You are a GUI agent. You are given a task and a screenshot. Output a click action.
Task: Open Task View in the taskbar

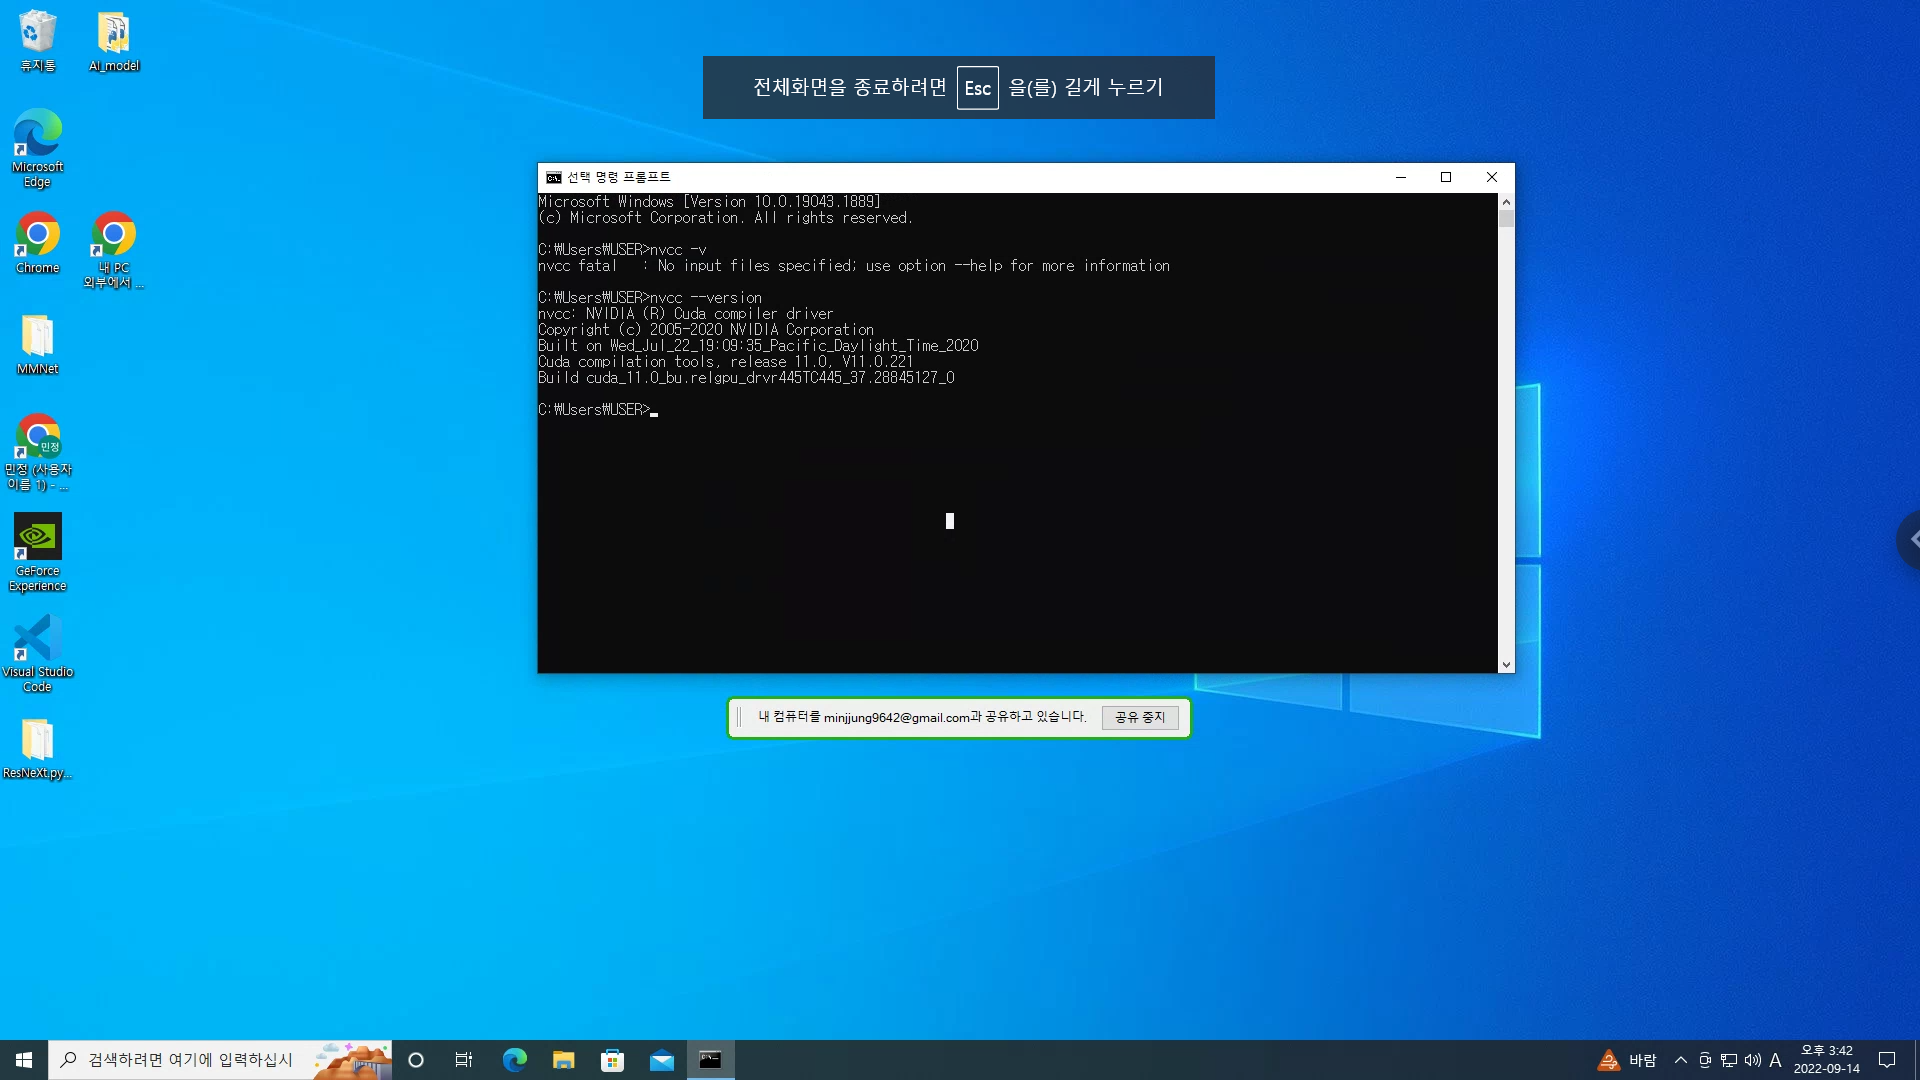point(464,1060)
